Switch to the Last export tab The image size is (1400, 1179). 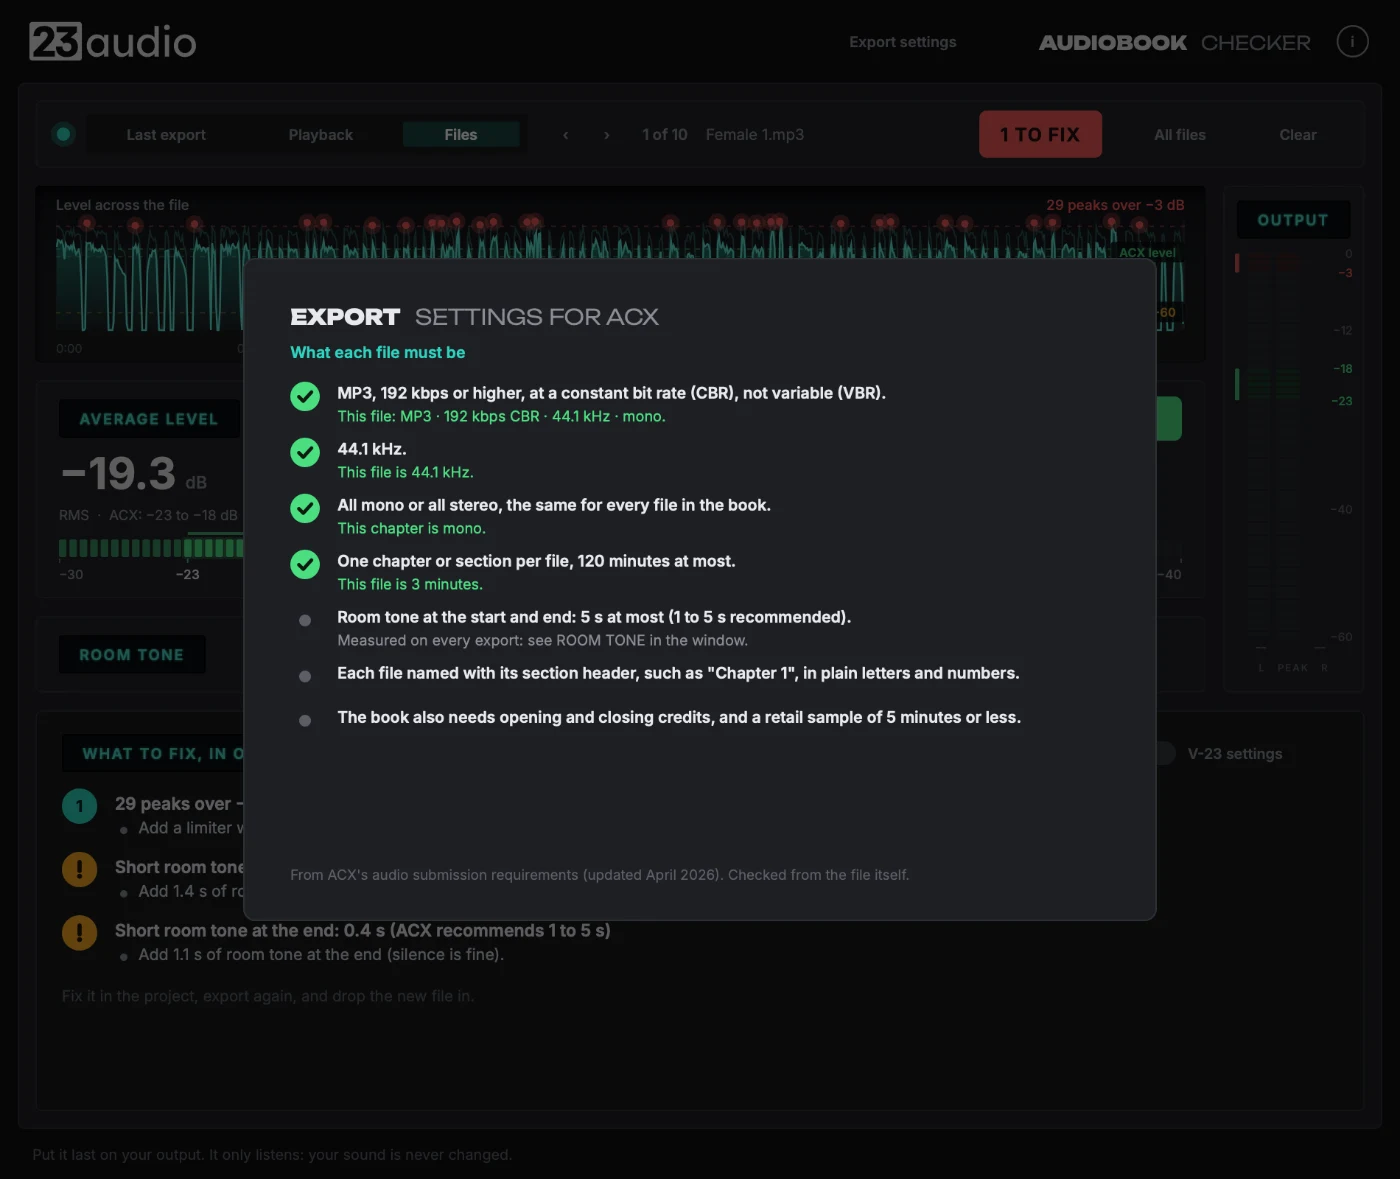pyautogui.click(x=166, y=135)
